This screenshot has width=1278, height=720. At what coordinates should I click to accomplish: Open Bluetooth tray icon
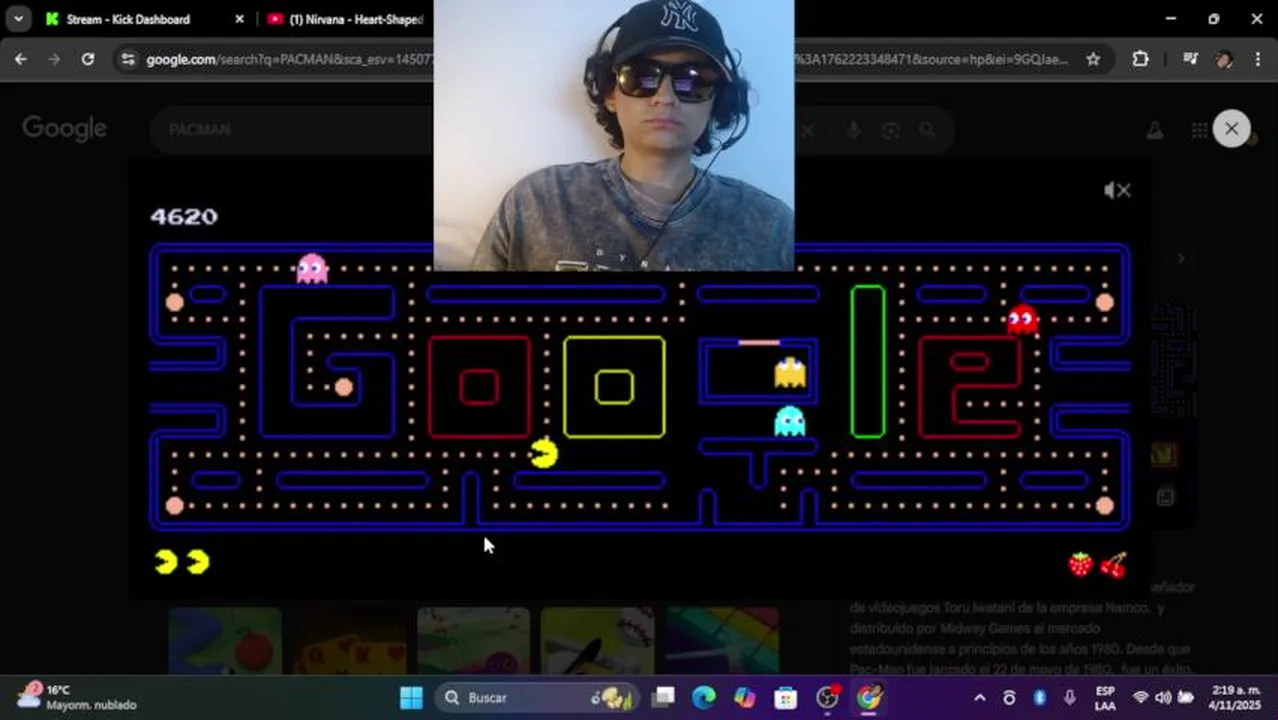tap(1039, 697)
